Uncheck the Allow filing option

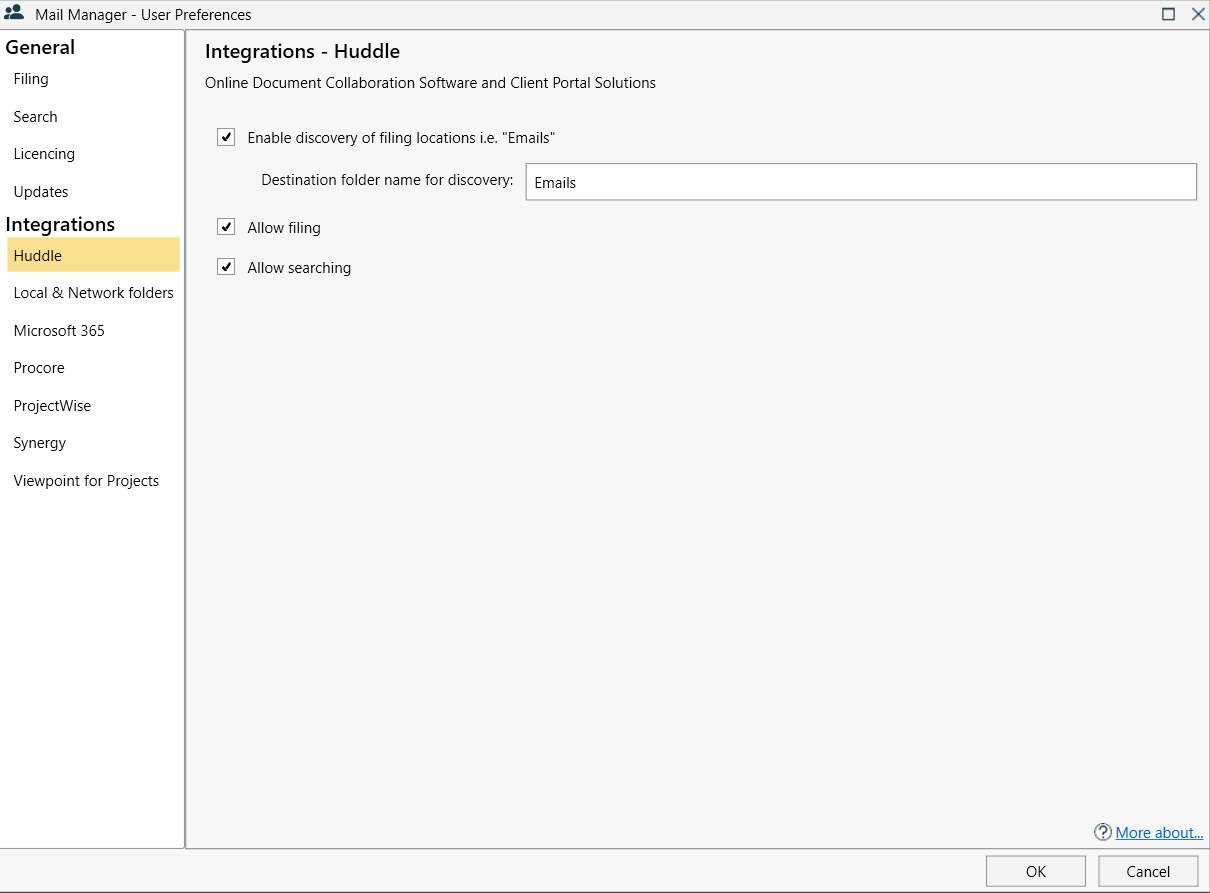[x=226, y=226]
